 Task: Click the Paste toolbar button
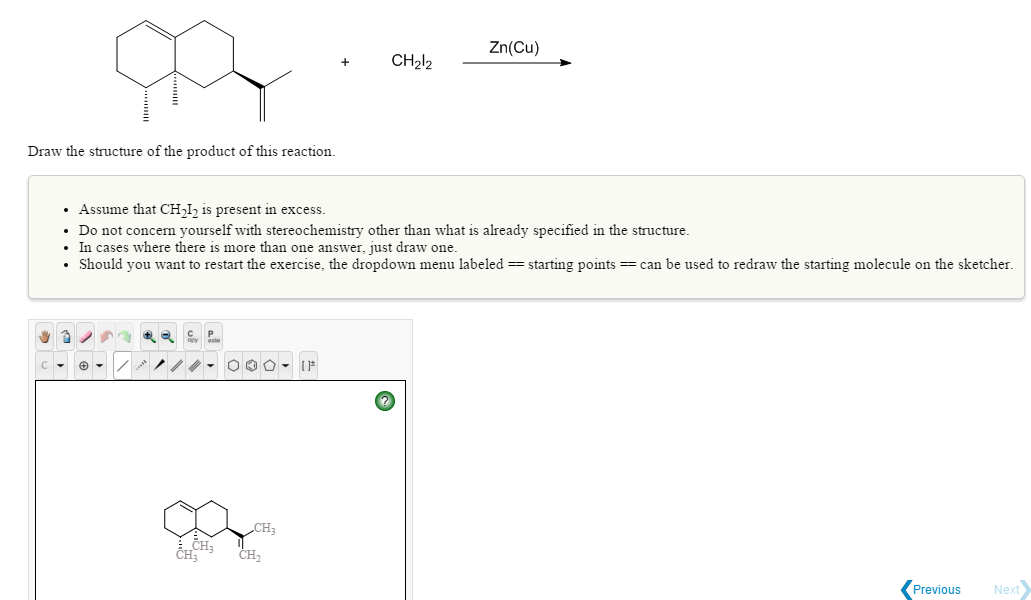210,336
